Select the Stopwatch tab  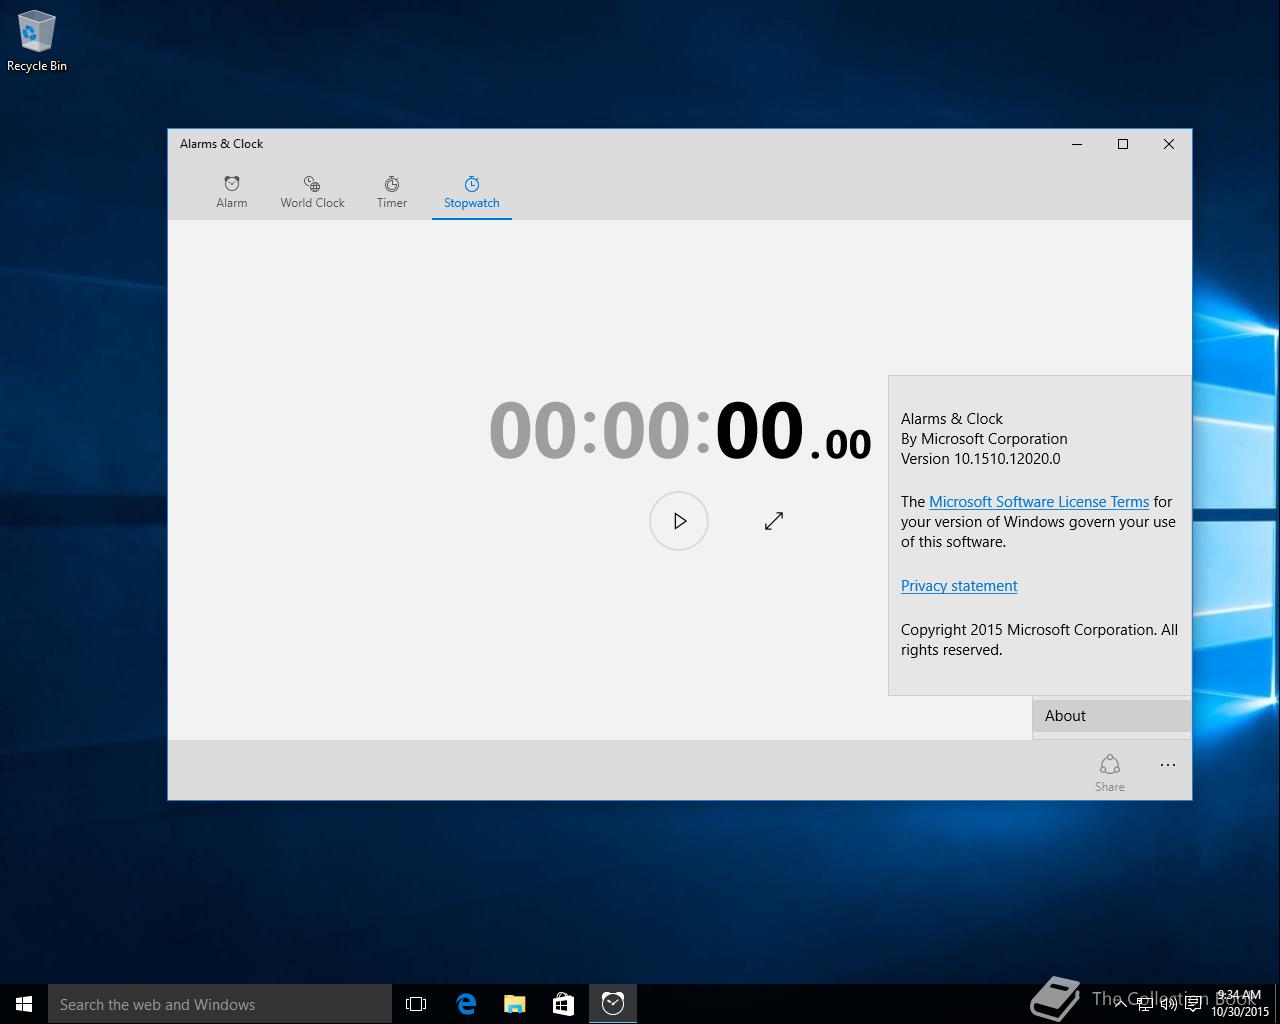click(472, 191)
